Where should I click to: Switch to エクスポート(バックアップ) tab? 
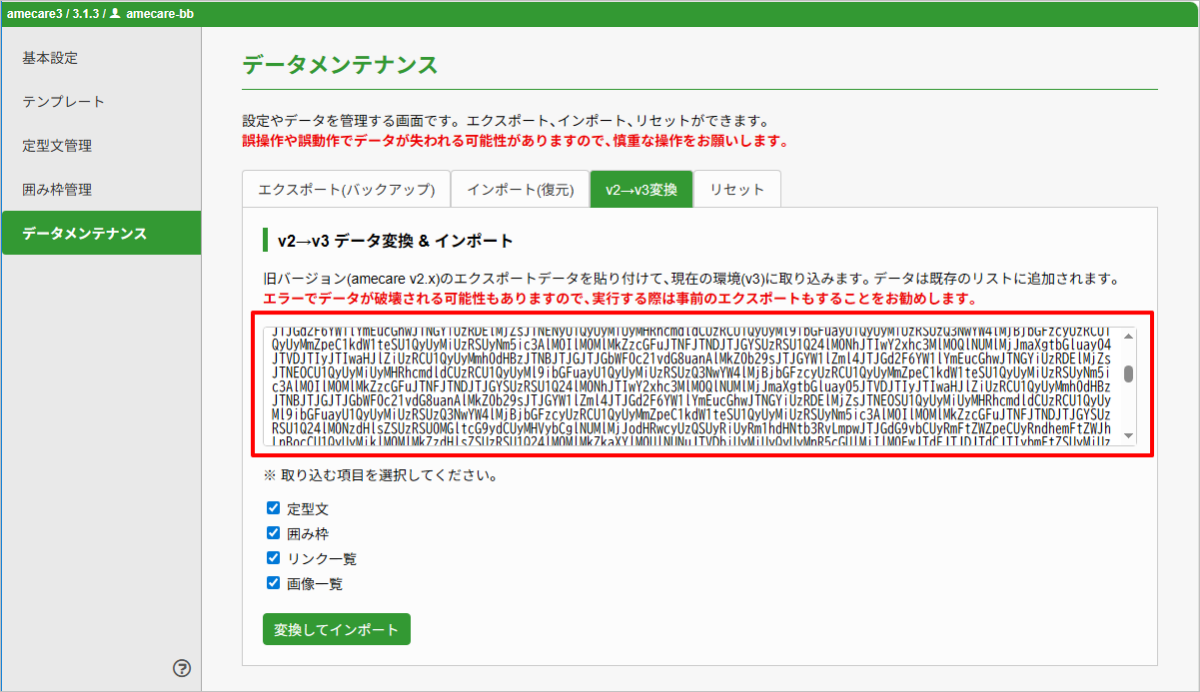pos(346,189)
